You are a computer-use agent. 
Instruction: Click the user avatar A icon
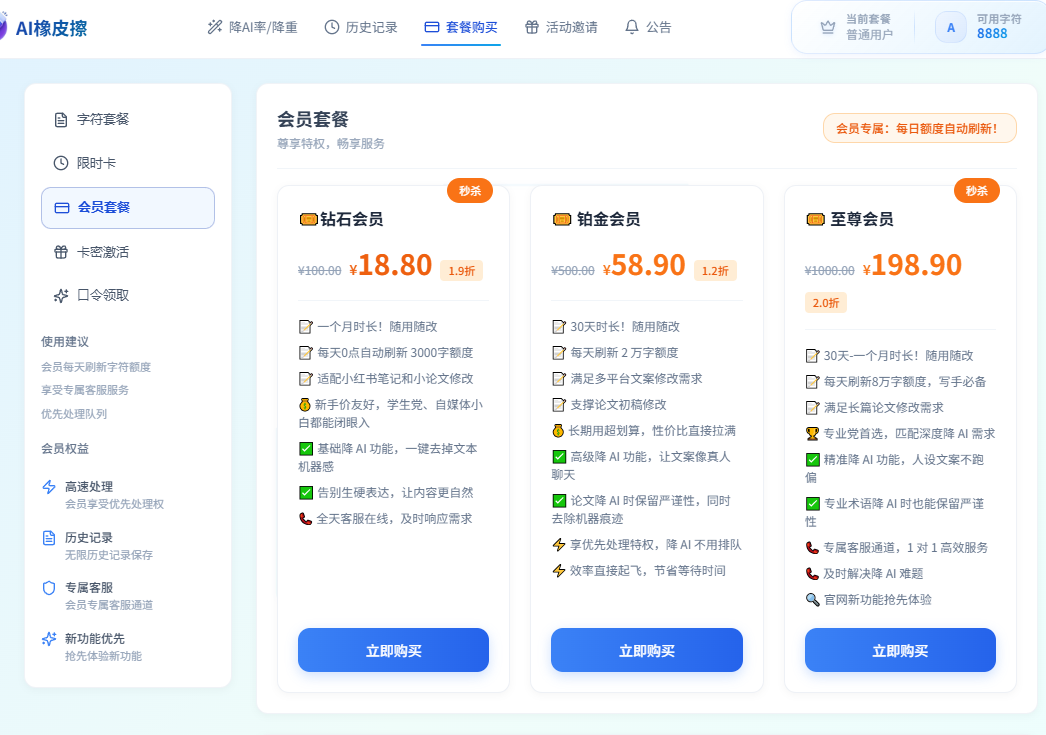click(x=950, y=27)
